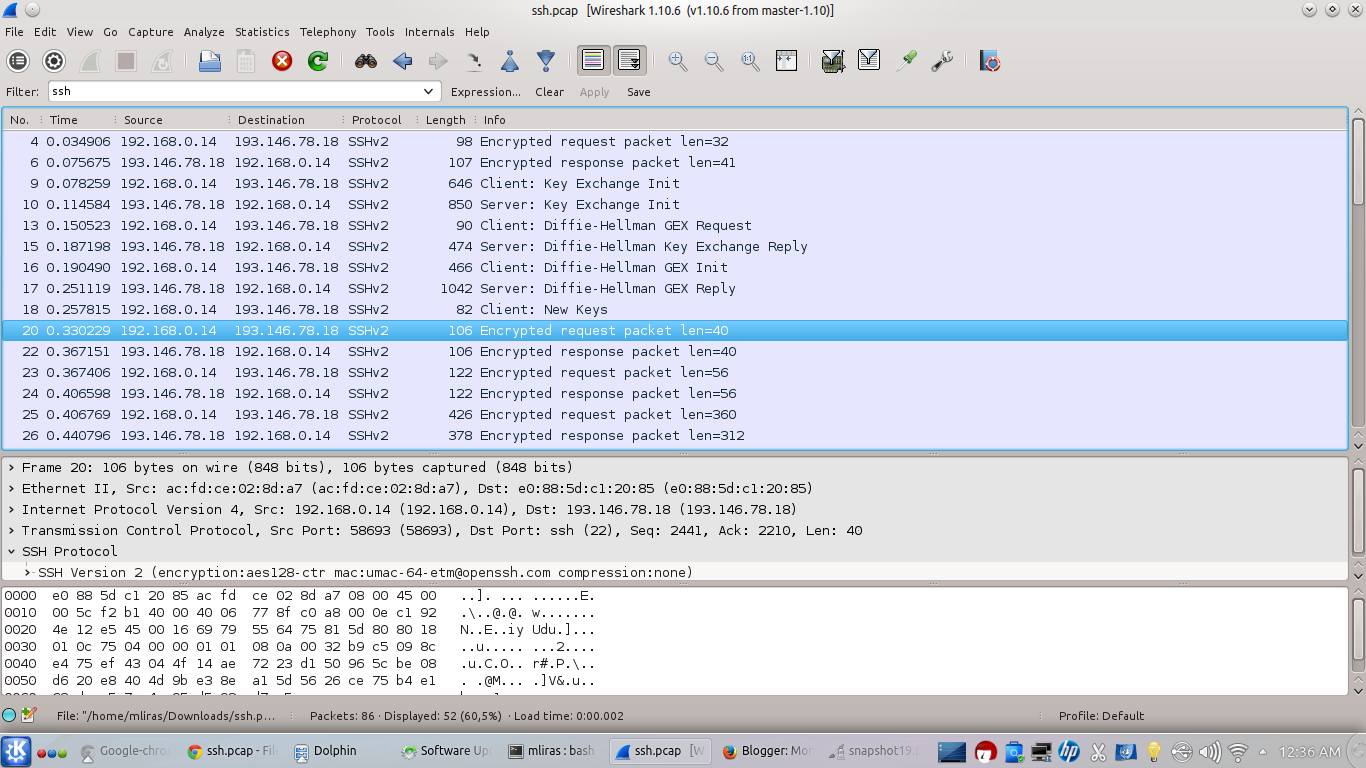Toggle auto scroll in live capture
The width and height of the screenshot is (1366, 768).
coord(629,61)
